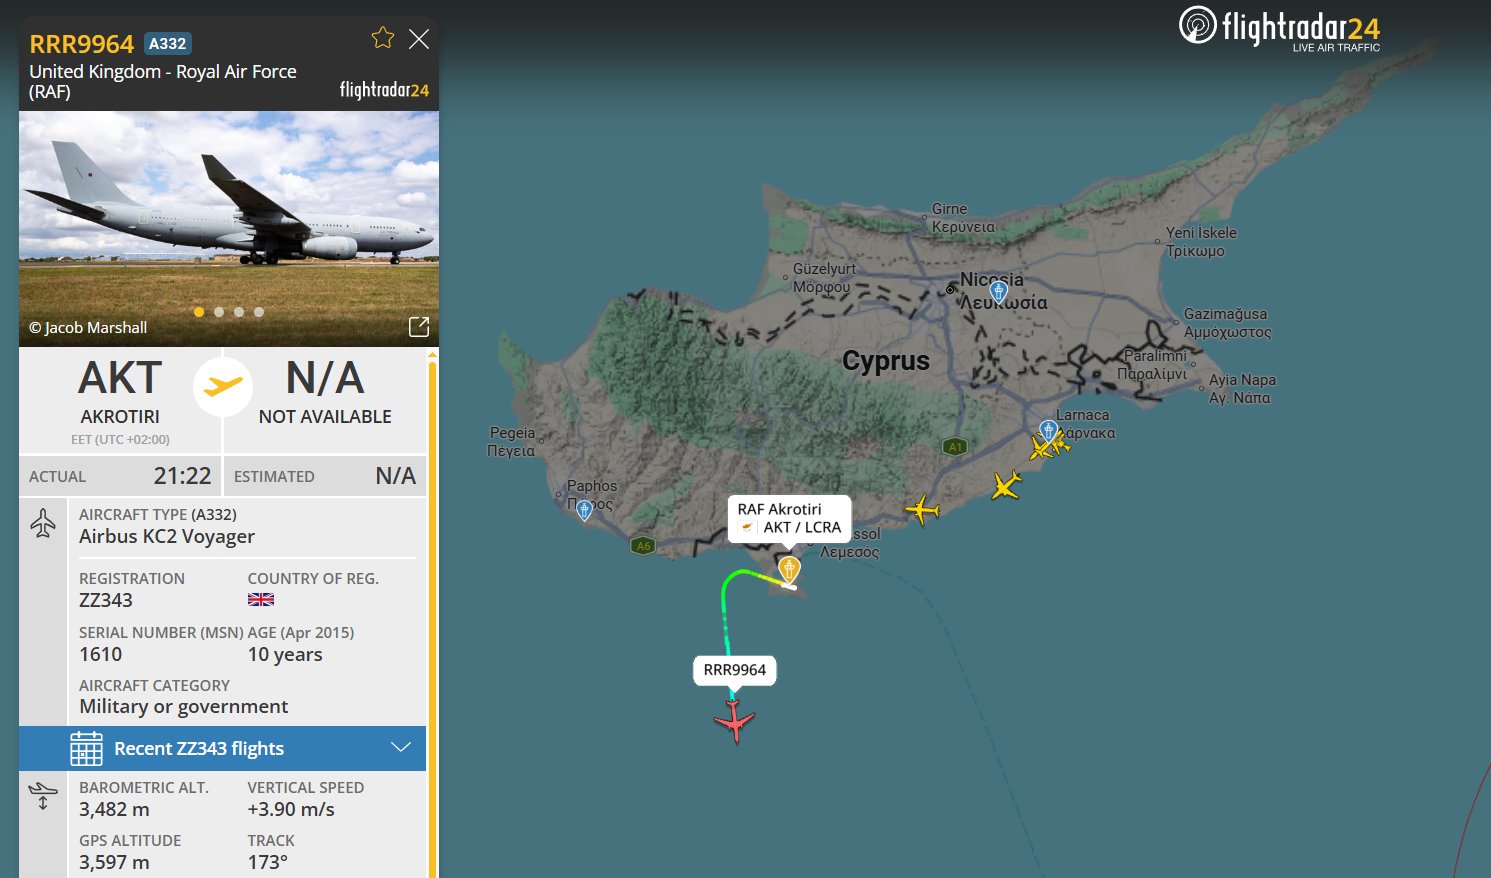Select the Nicosia airport blue marker
The image size is (1491, 878).
coord(998,292)
